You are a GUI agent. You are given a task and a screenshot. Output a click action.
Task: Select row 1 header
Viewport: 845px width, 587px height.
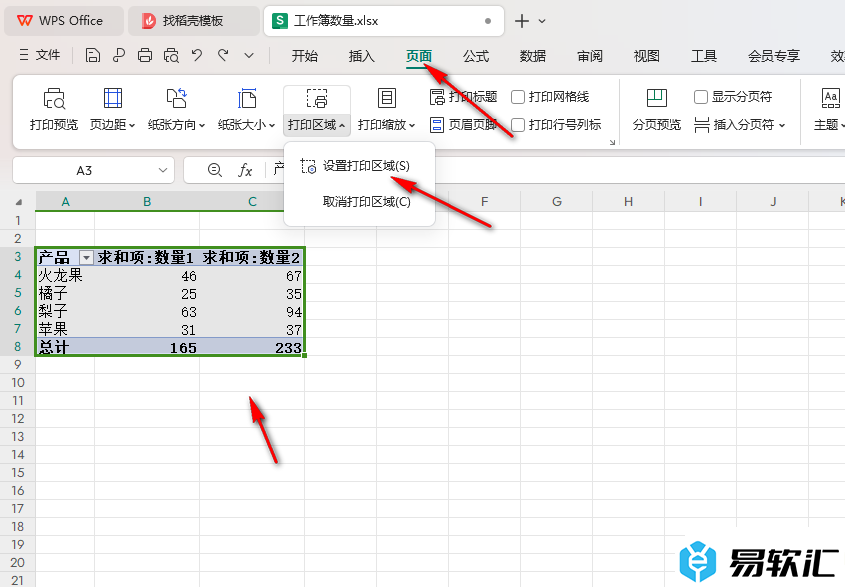point(18,220)
